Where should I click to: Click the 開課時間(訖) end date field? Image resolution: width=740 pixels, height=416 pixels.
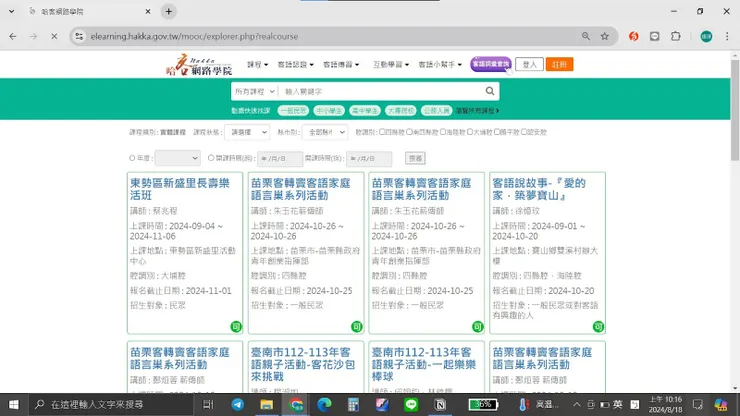369,159
